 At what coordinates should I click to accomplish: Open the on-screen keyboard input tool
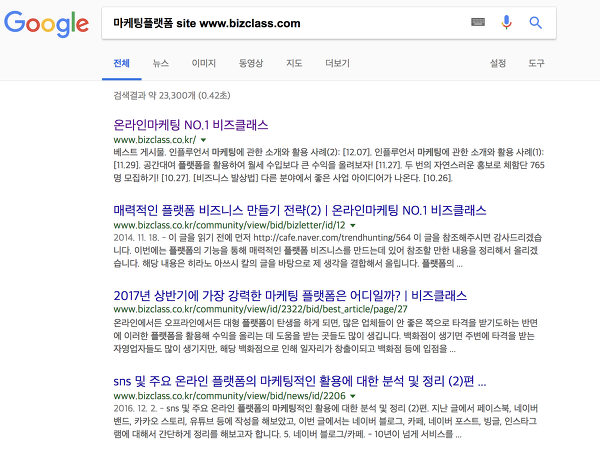478,22
